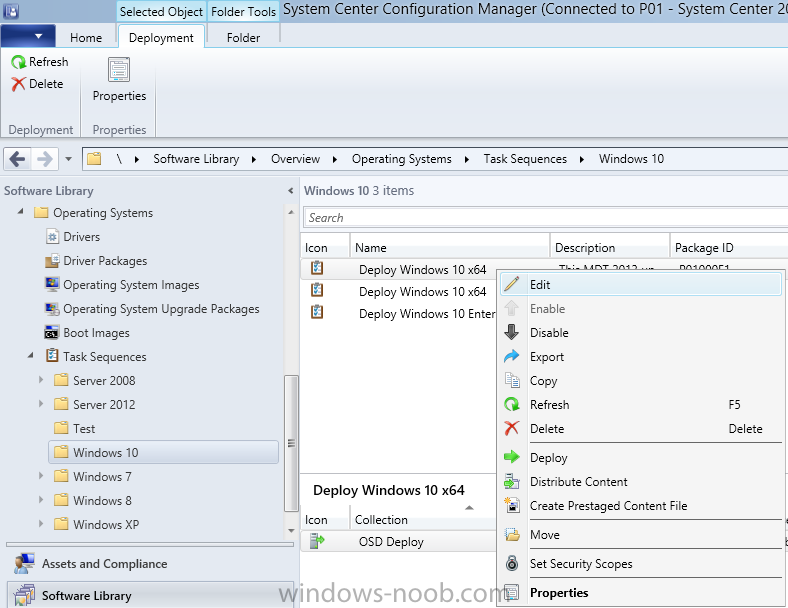The image size is (788, 608).
Task: Open breadcrumb arrow after Operating Systems
Action: (x=467, y=159)
